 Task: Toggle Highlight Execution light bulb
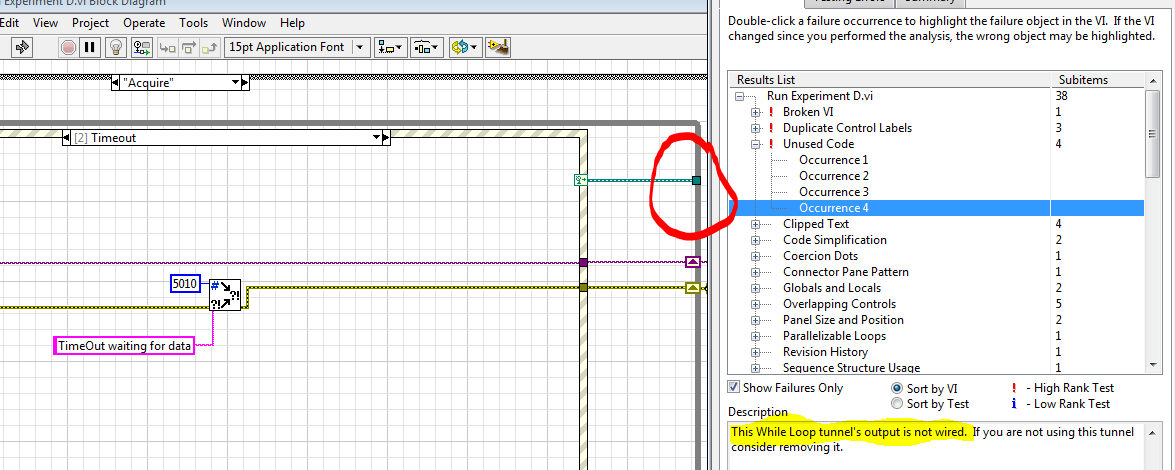point(116,46)
